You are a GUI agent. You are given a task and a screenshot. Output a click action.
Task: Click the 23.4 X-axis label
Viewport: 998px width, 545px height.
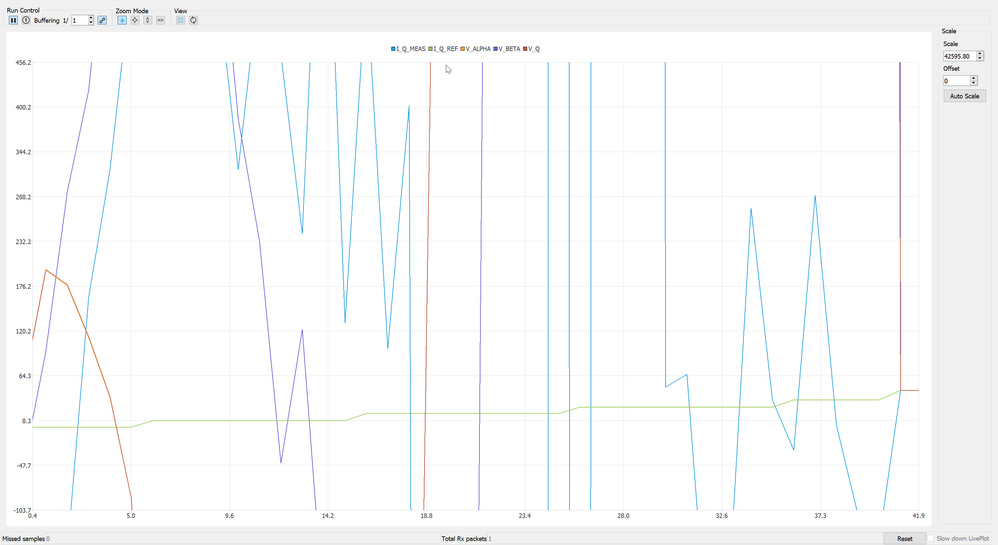524,516
